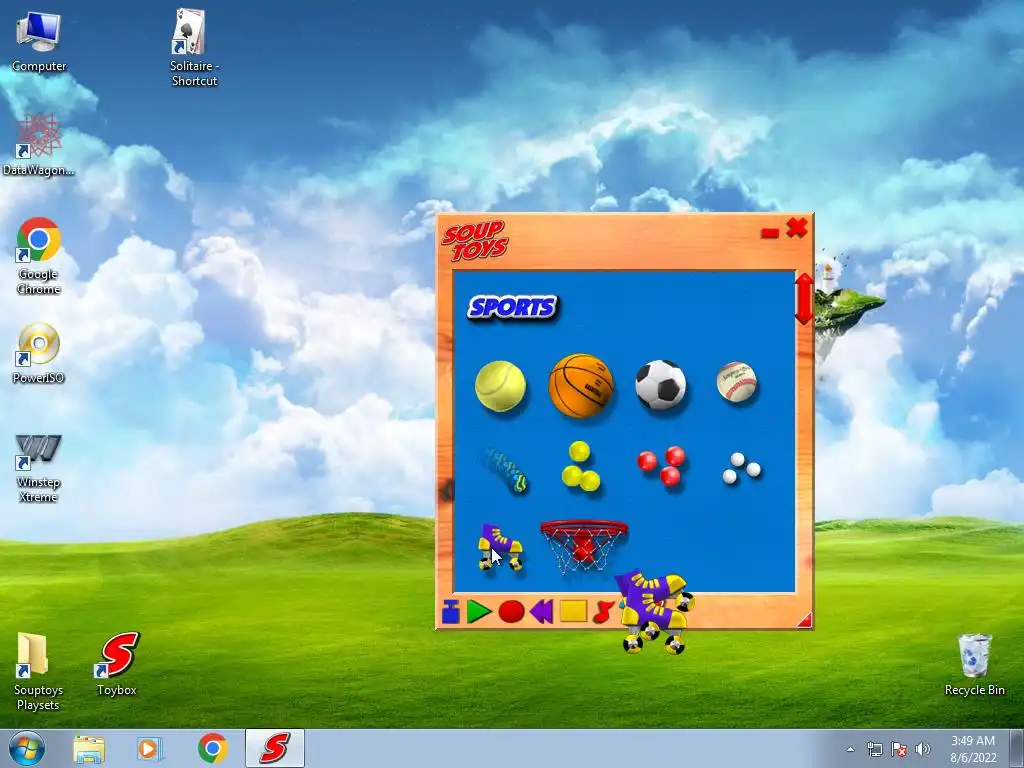Select the Winstep Xtreme shortcut
The height and width of the screenshot is (768, 1024).
39,469
